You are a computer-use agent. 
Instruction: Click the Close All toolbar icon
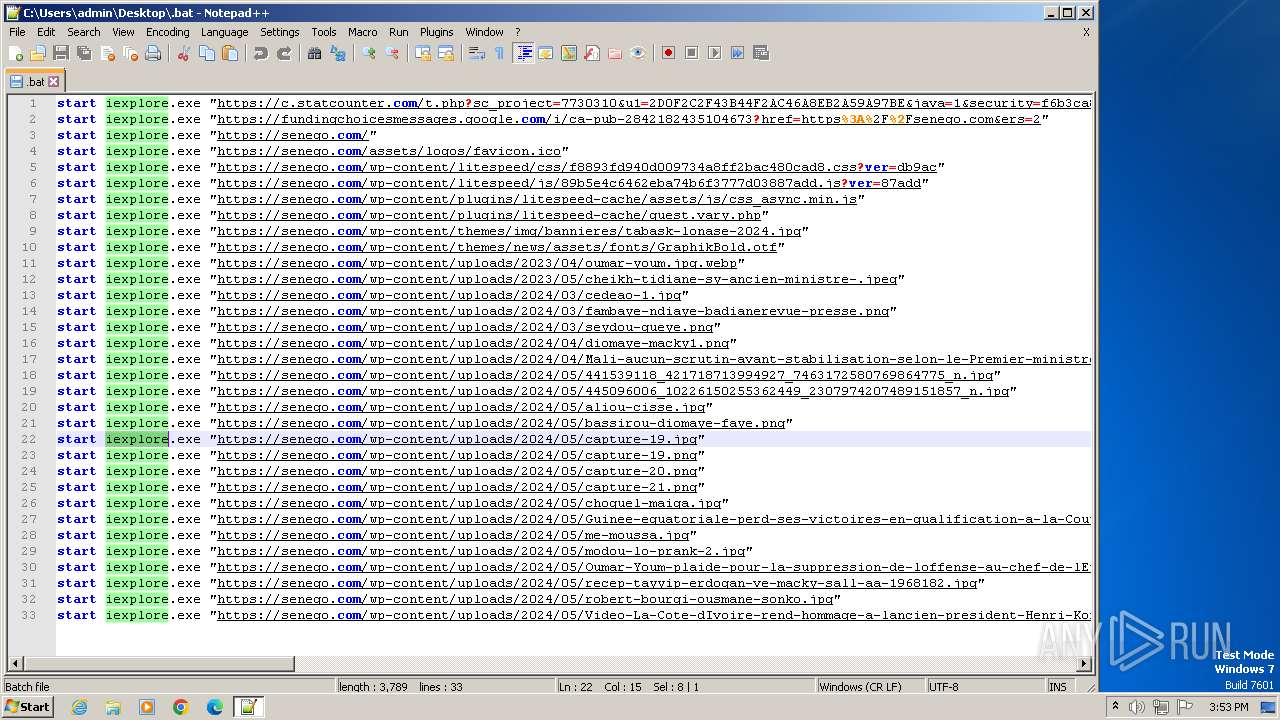(130, 53)
